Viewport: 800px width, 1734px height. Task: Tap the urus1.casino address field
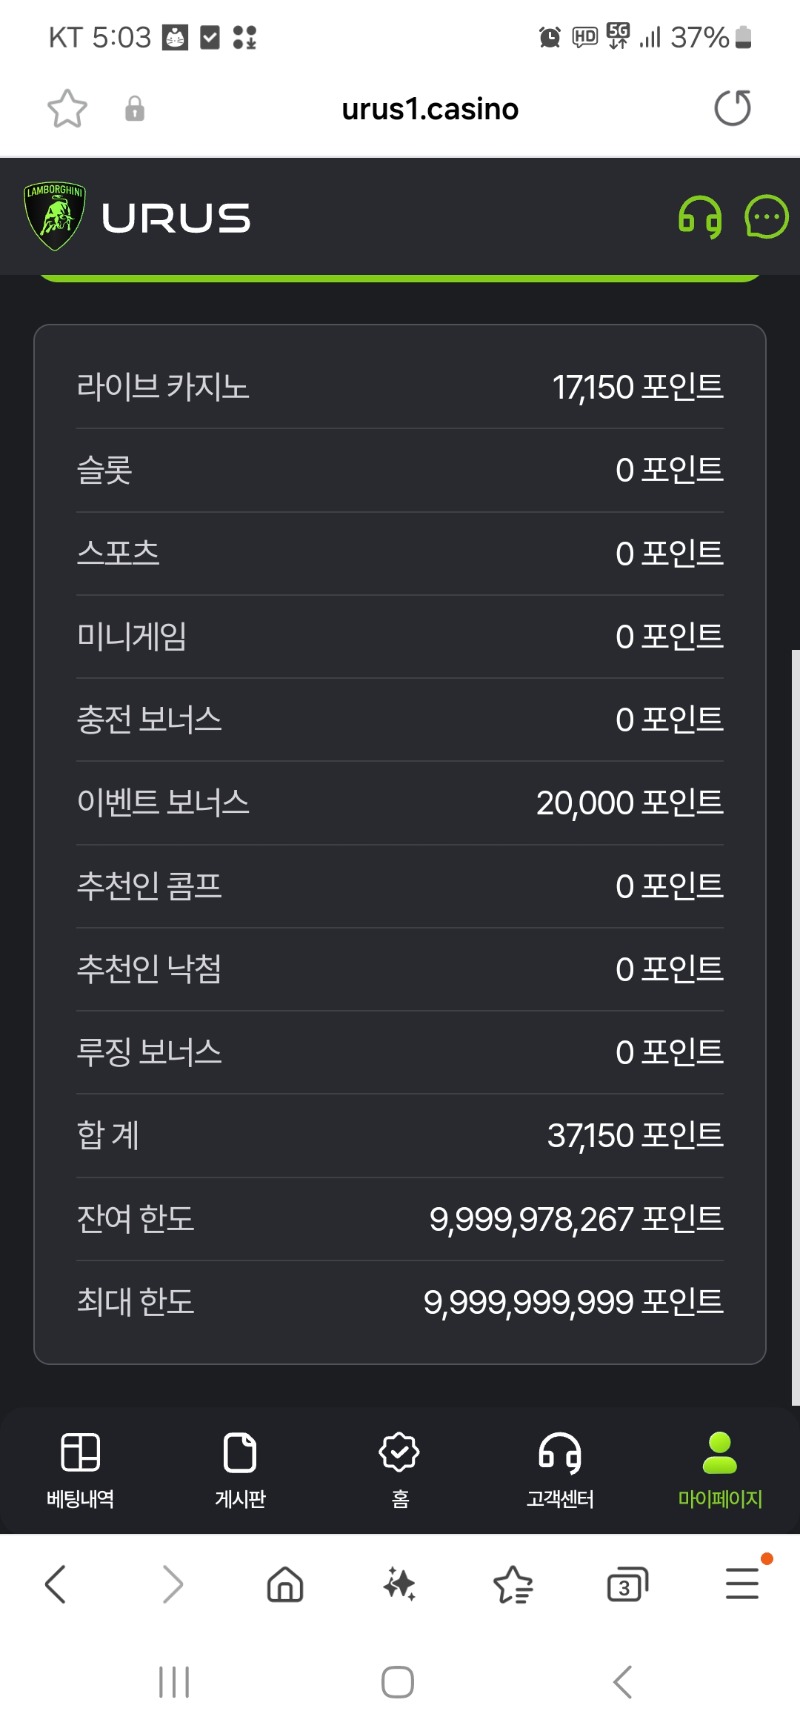(x=430, y=109)
